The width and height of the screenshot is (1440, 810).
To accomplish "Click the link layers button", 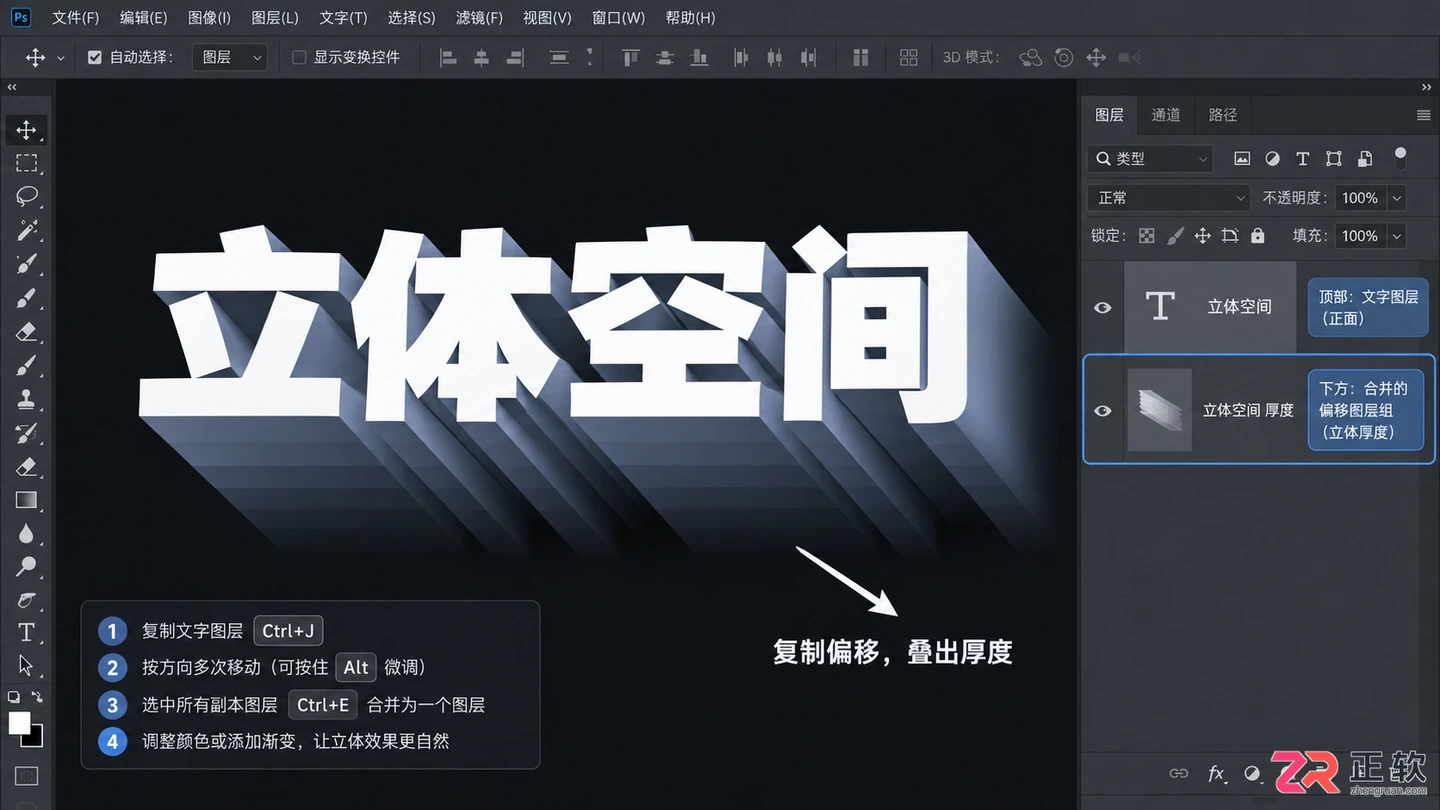I will coord(1179,773).
